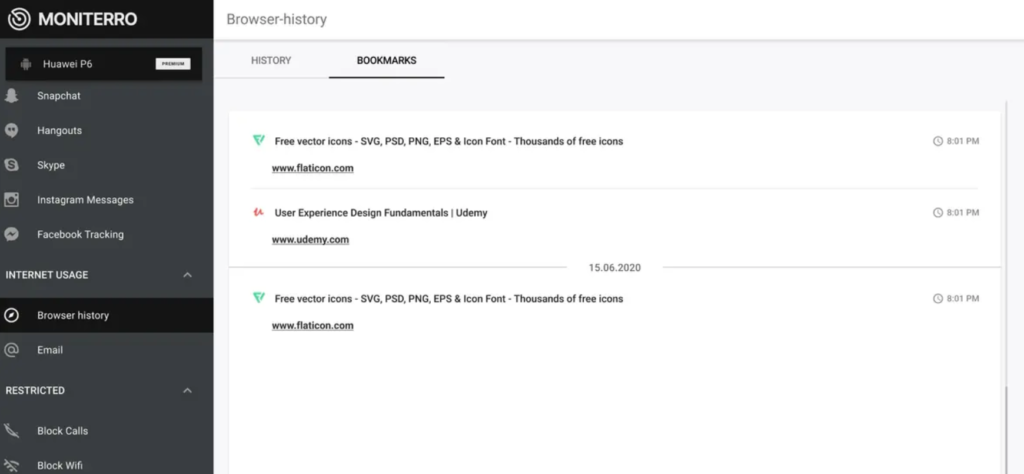Click the Block Wifi icon

(x=11, y=466)
